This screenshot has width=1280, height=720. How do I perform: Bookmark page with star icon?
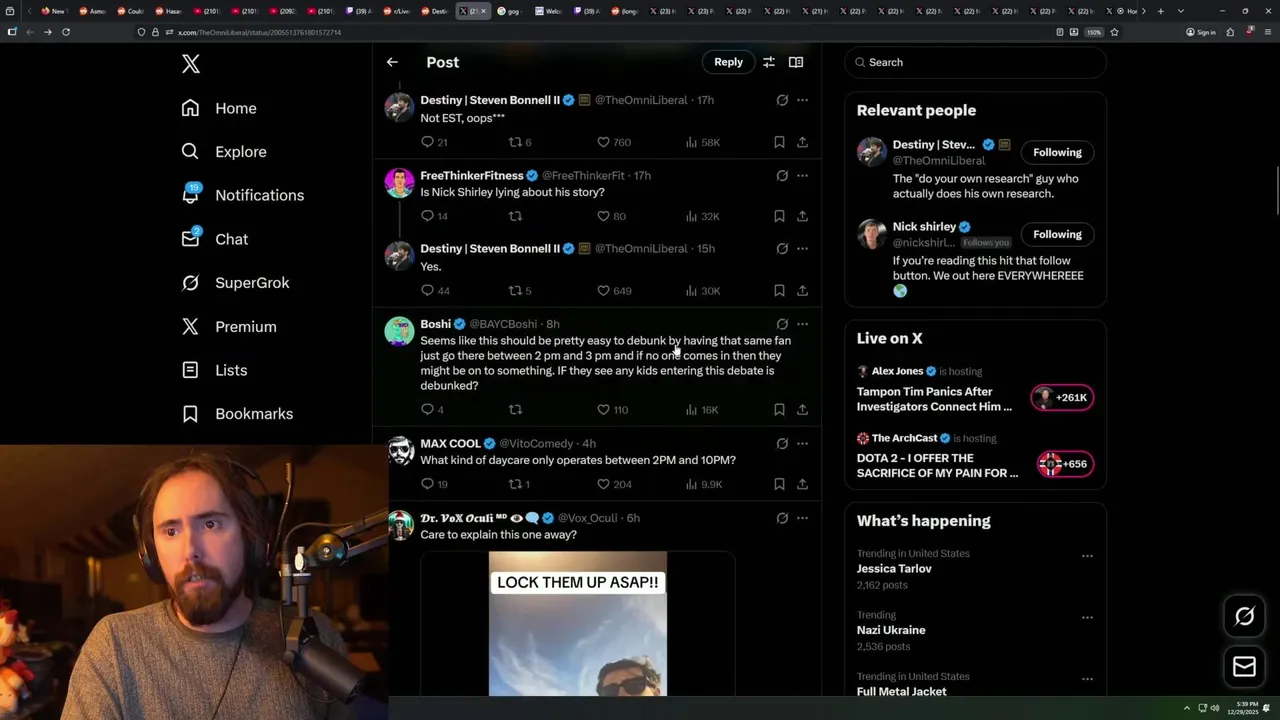click(1114, 32)
